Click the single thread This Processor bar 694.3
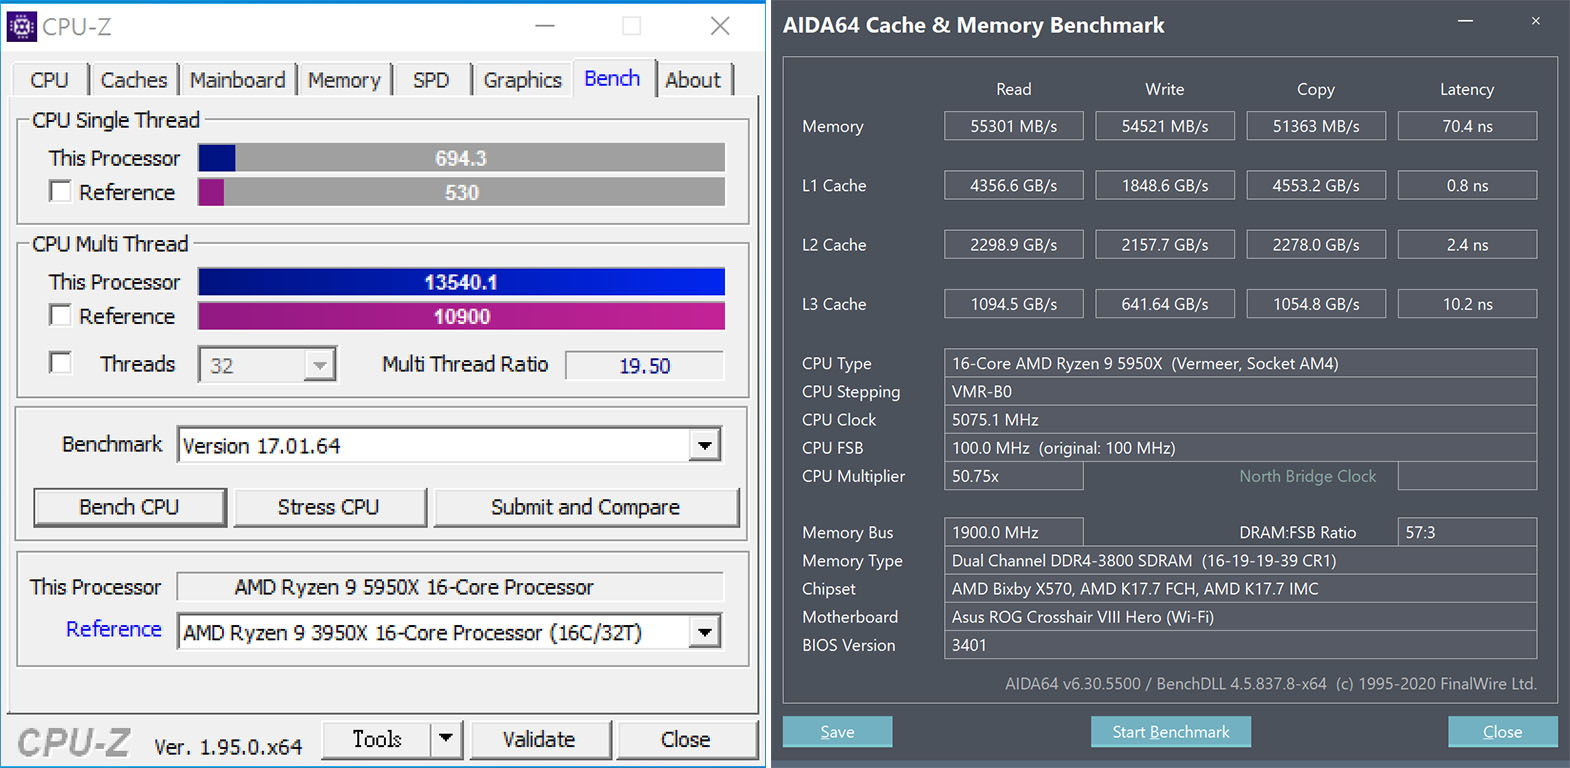The height and width of the screenshot is (768, 1570). pyautogui.click(x=461, y=158)
